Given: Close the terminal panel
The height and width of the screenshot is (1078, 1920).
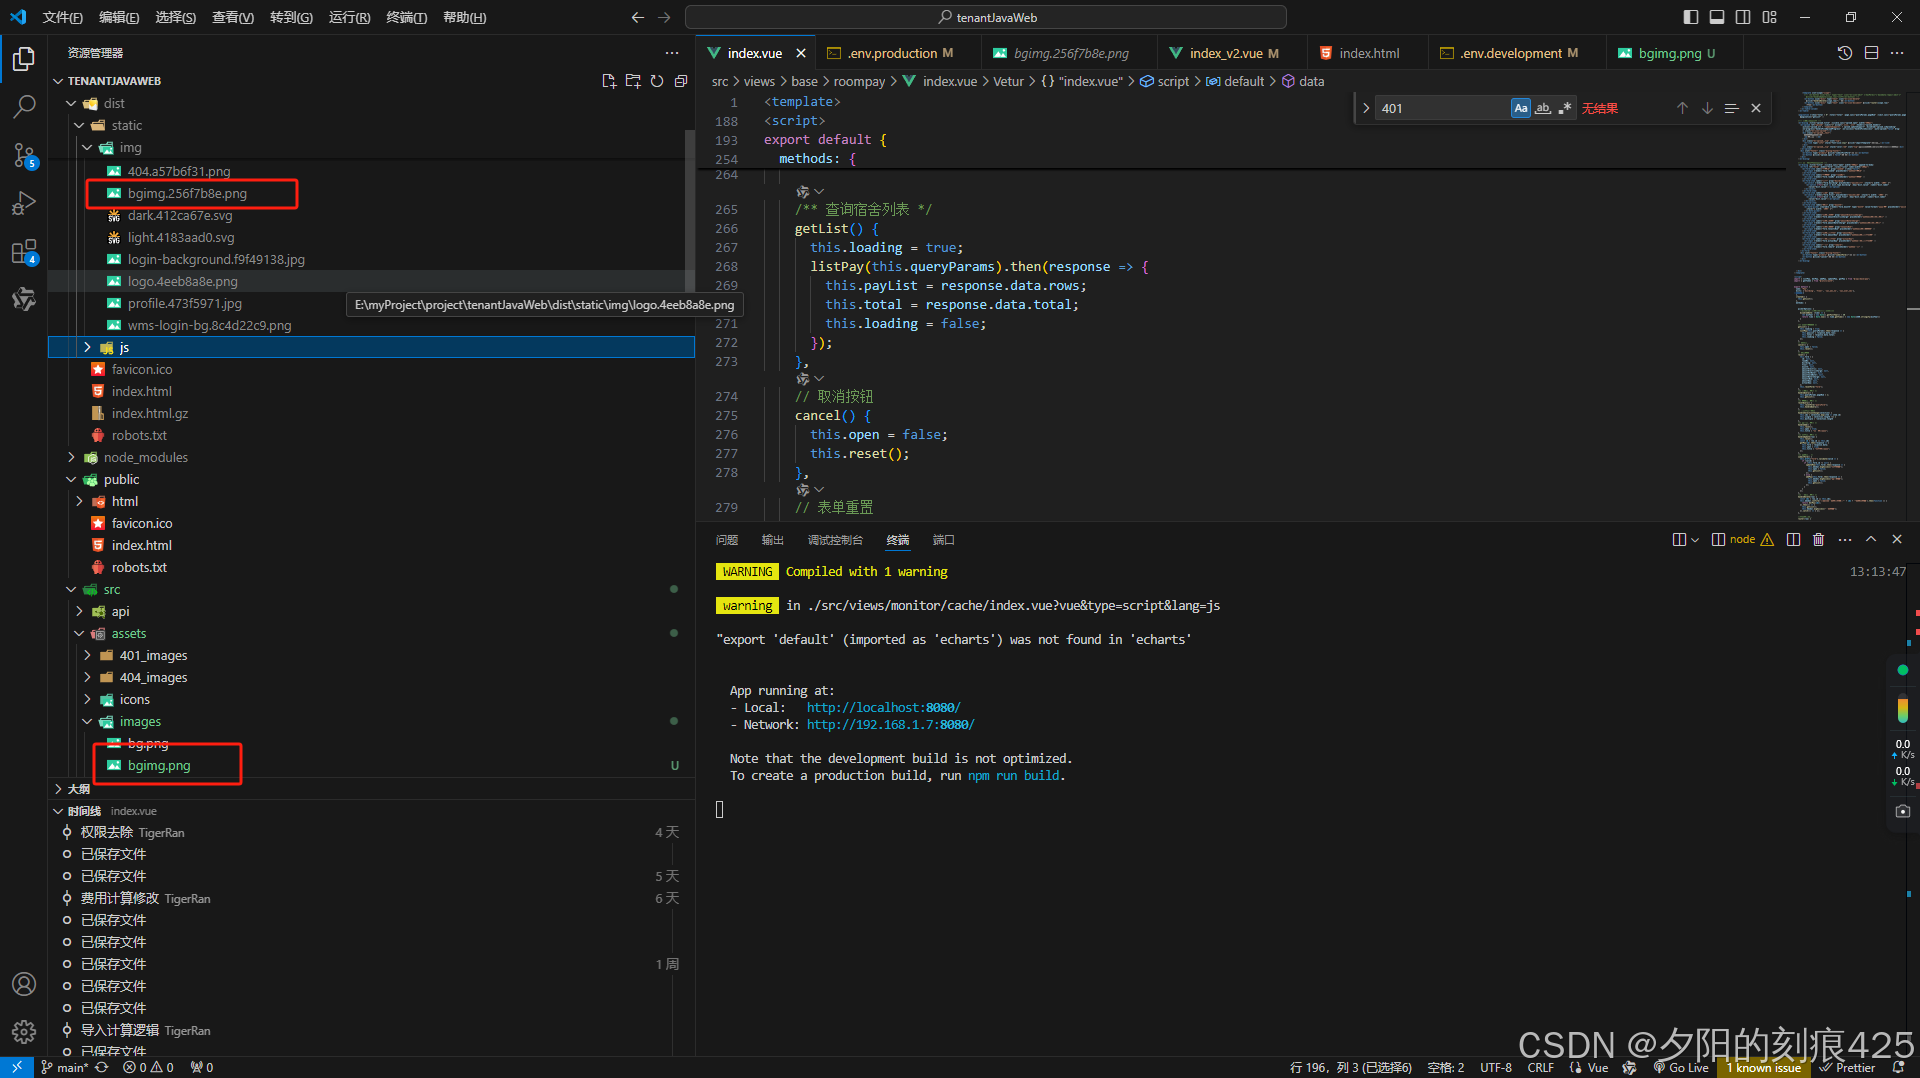Looking at the screenshot, I should pyautogui.click(x=1897, y=539).
